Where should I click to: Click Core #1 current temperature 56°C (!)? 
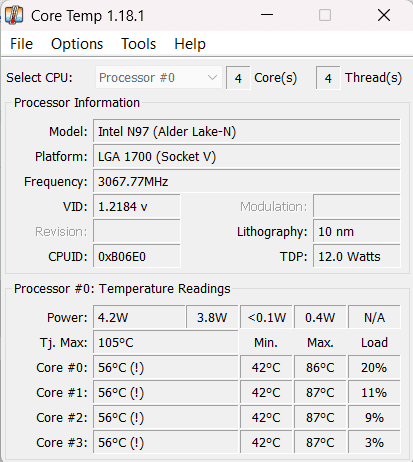[x=166, y=393]
